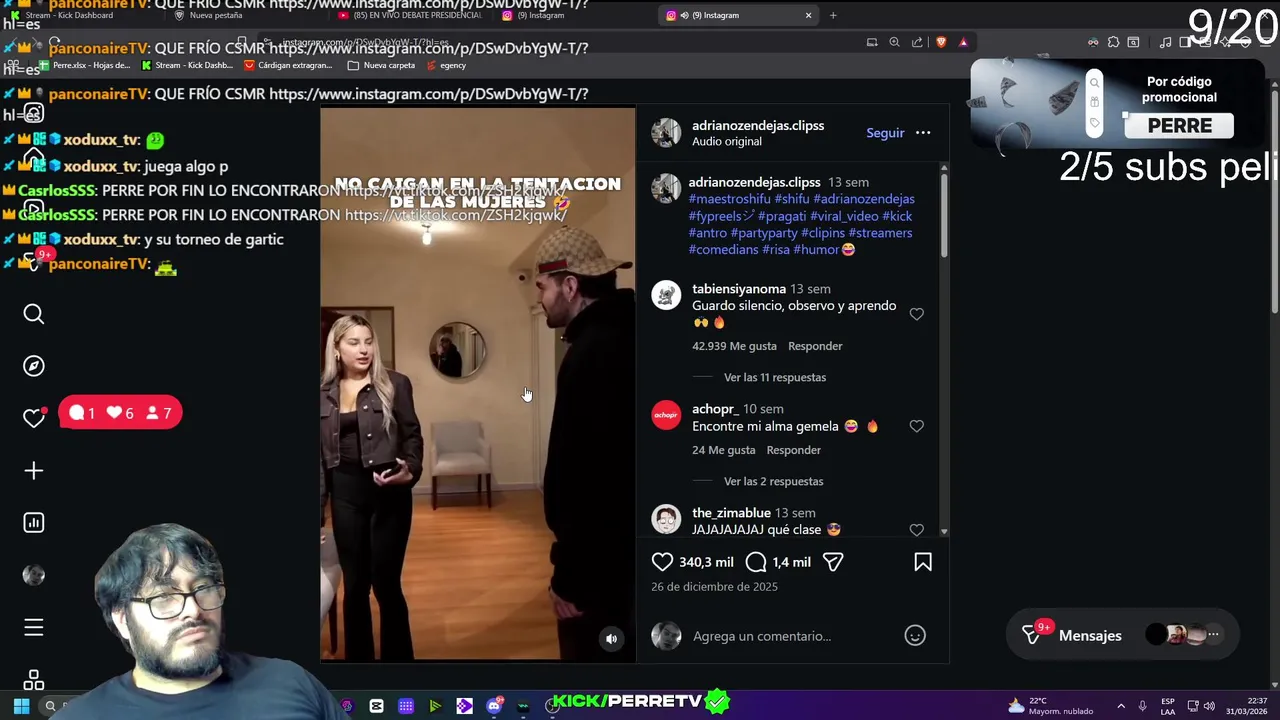Click the create new post plus icon
The image size is (1280, 720).
click(x=34, y=470)
